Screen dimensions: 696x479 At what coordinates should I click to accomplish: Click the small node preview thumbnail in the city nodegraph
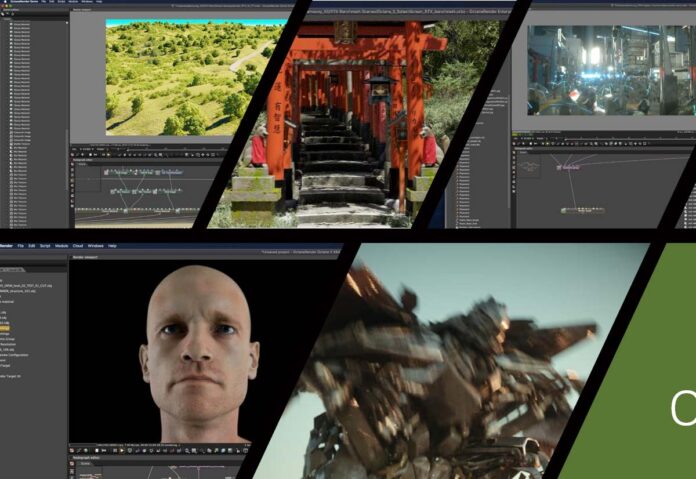pos(529,166)
